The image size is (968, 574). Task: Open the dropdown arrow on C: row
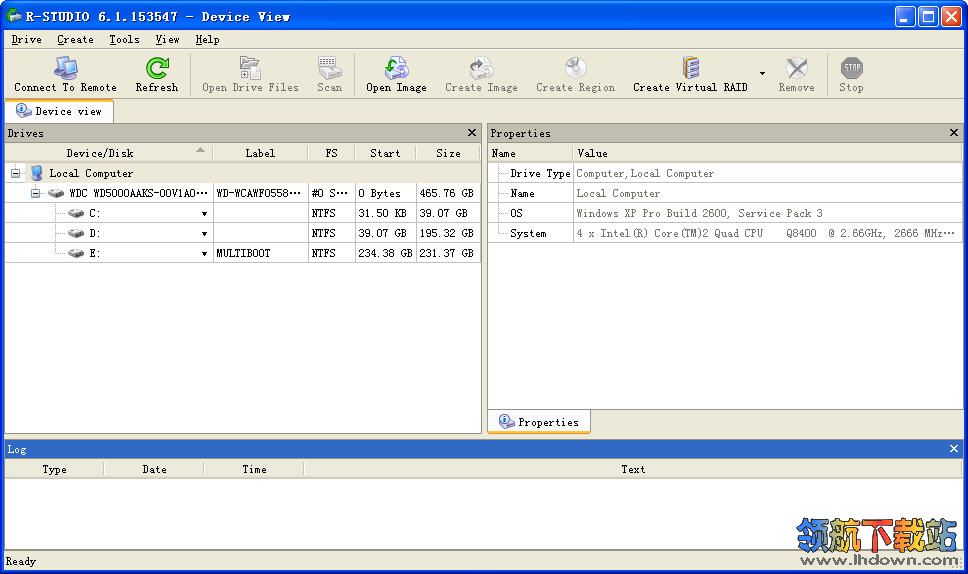click(204, 214)
